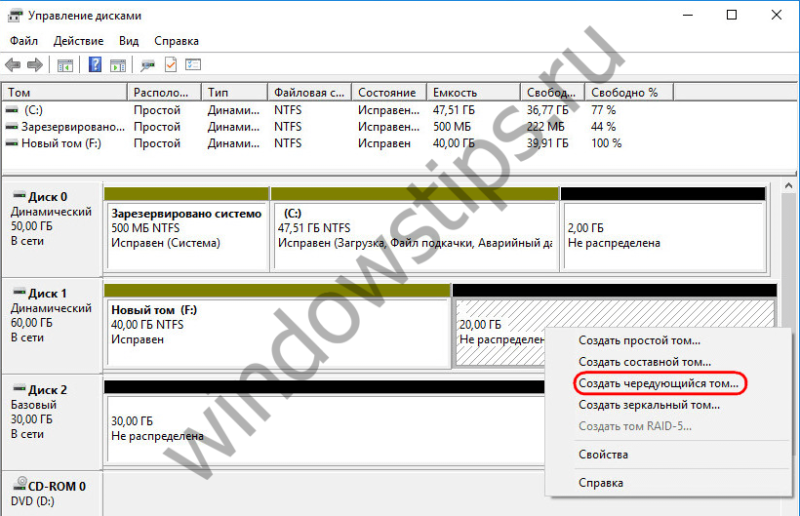Click the show/hide action pane icon
The width and height of the screenshot is (800, 516).
(118, 66)
